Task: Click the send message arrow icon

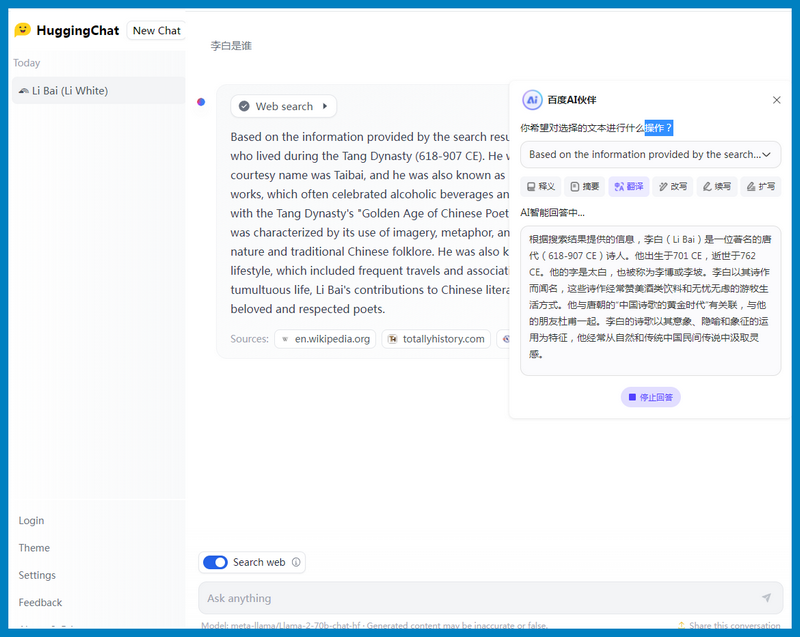Action: pos(766,598)
